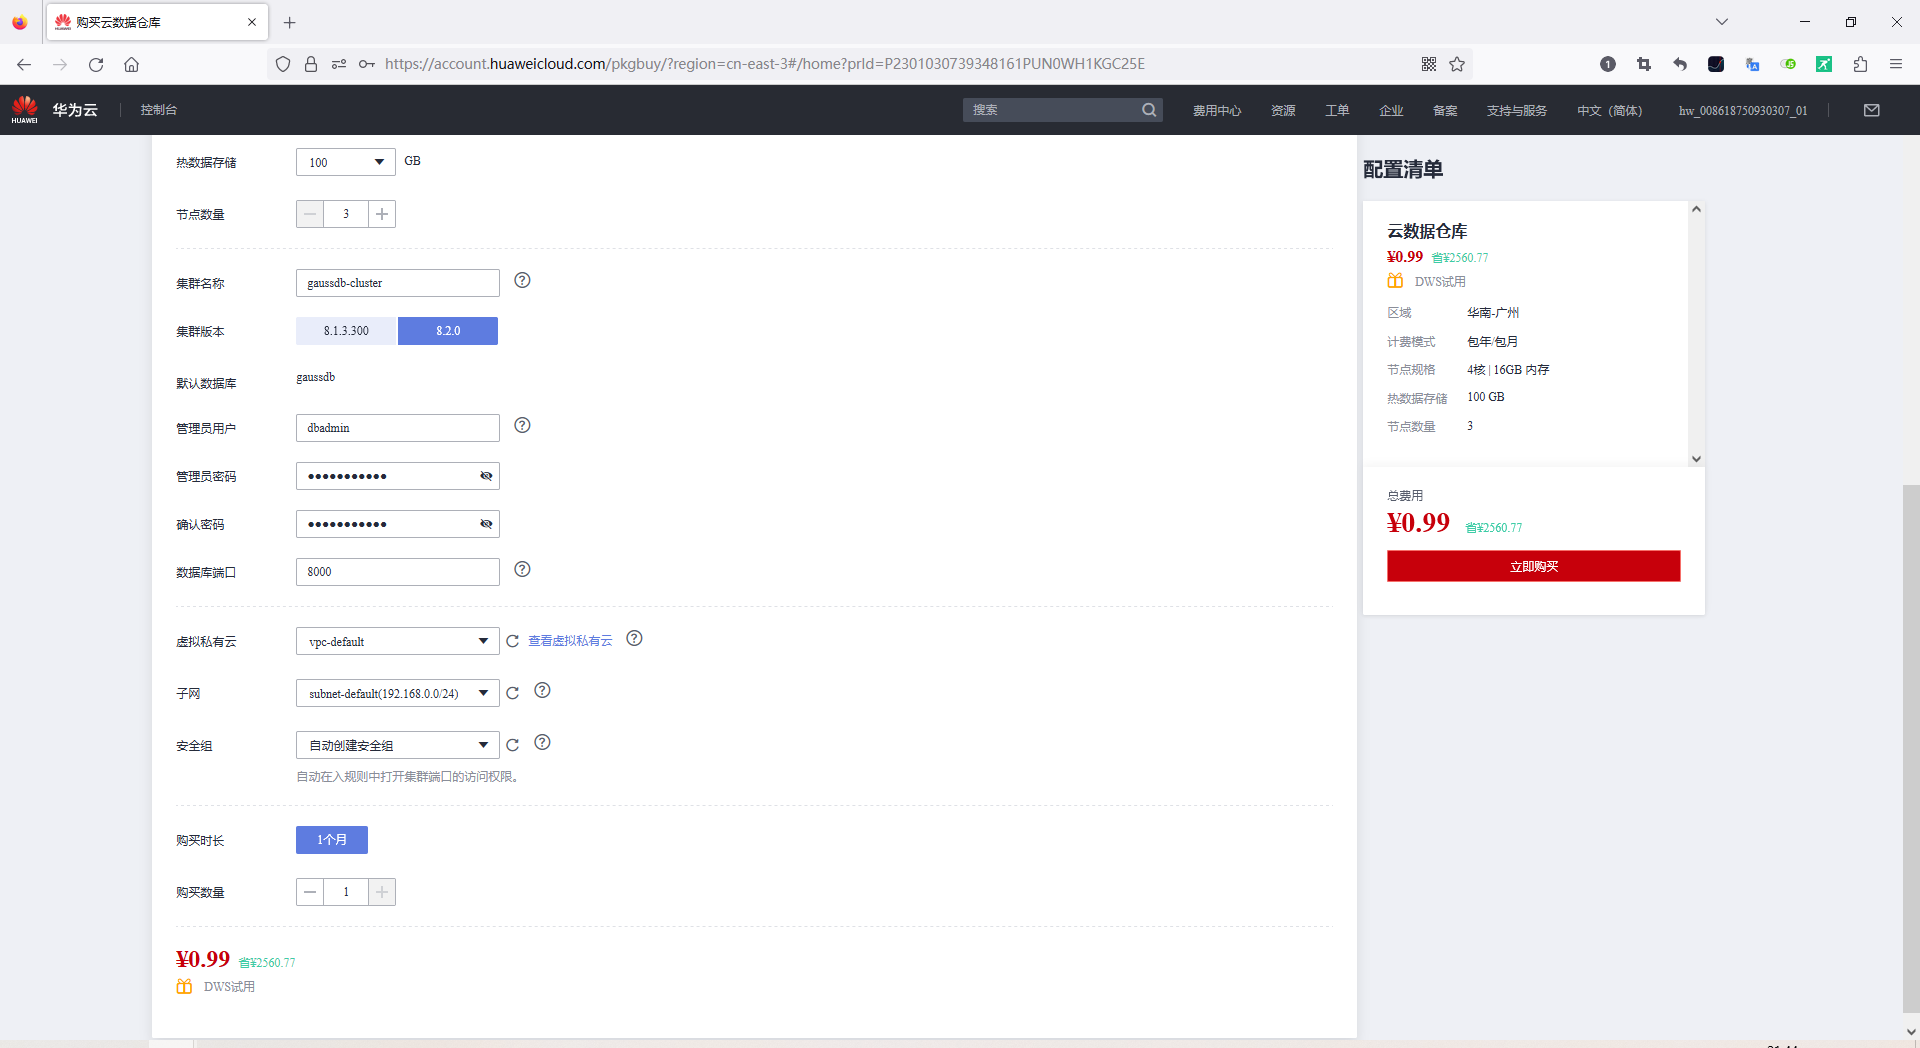The width and height of the screenshot is (1920, 1048).
Task: Open the 工单 menu
Action: coord(1337,110)
